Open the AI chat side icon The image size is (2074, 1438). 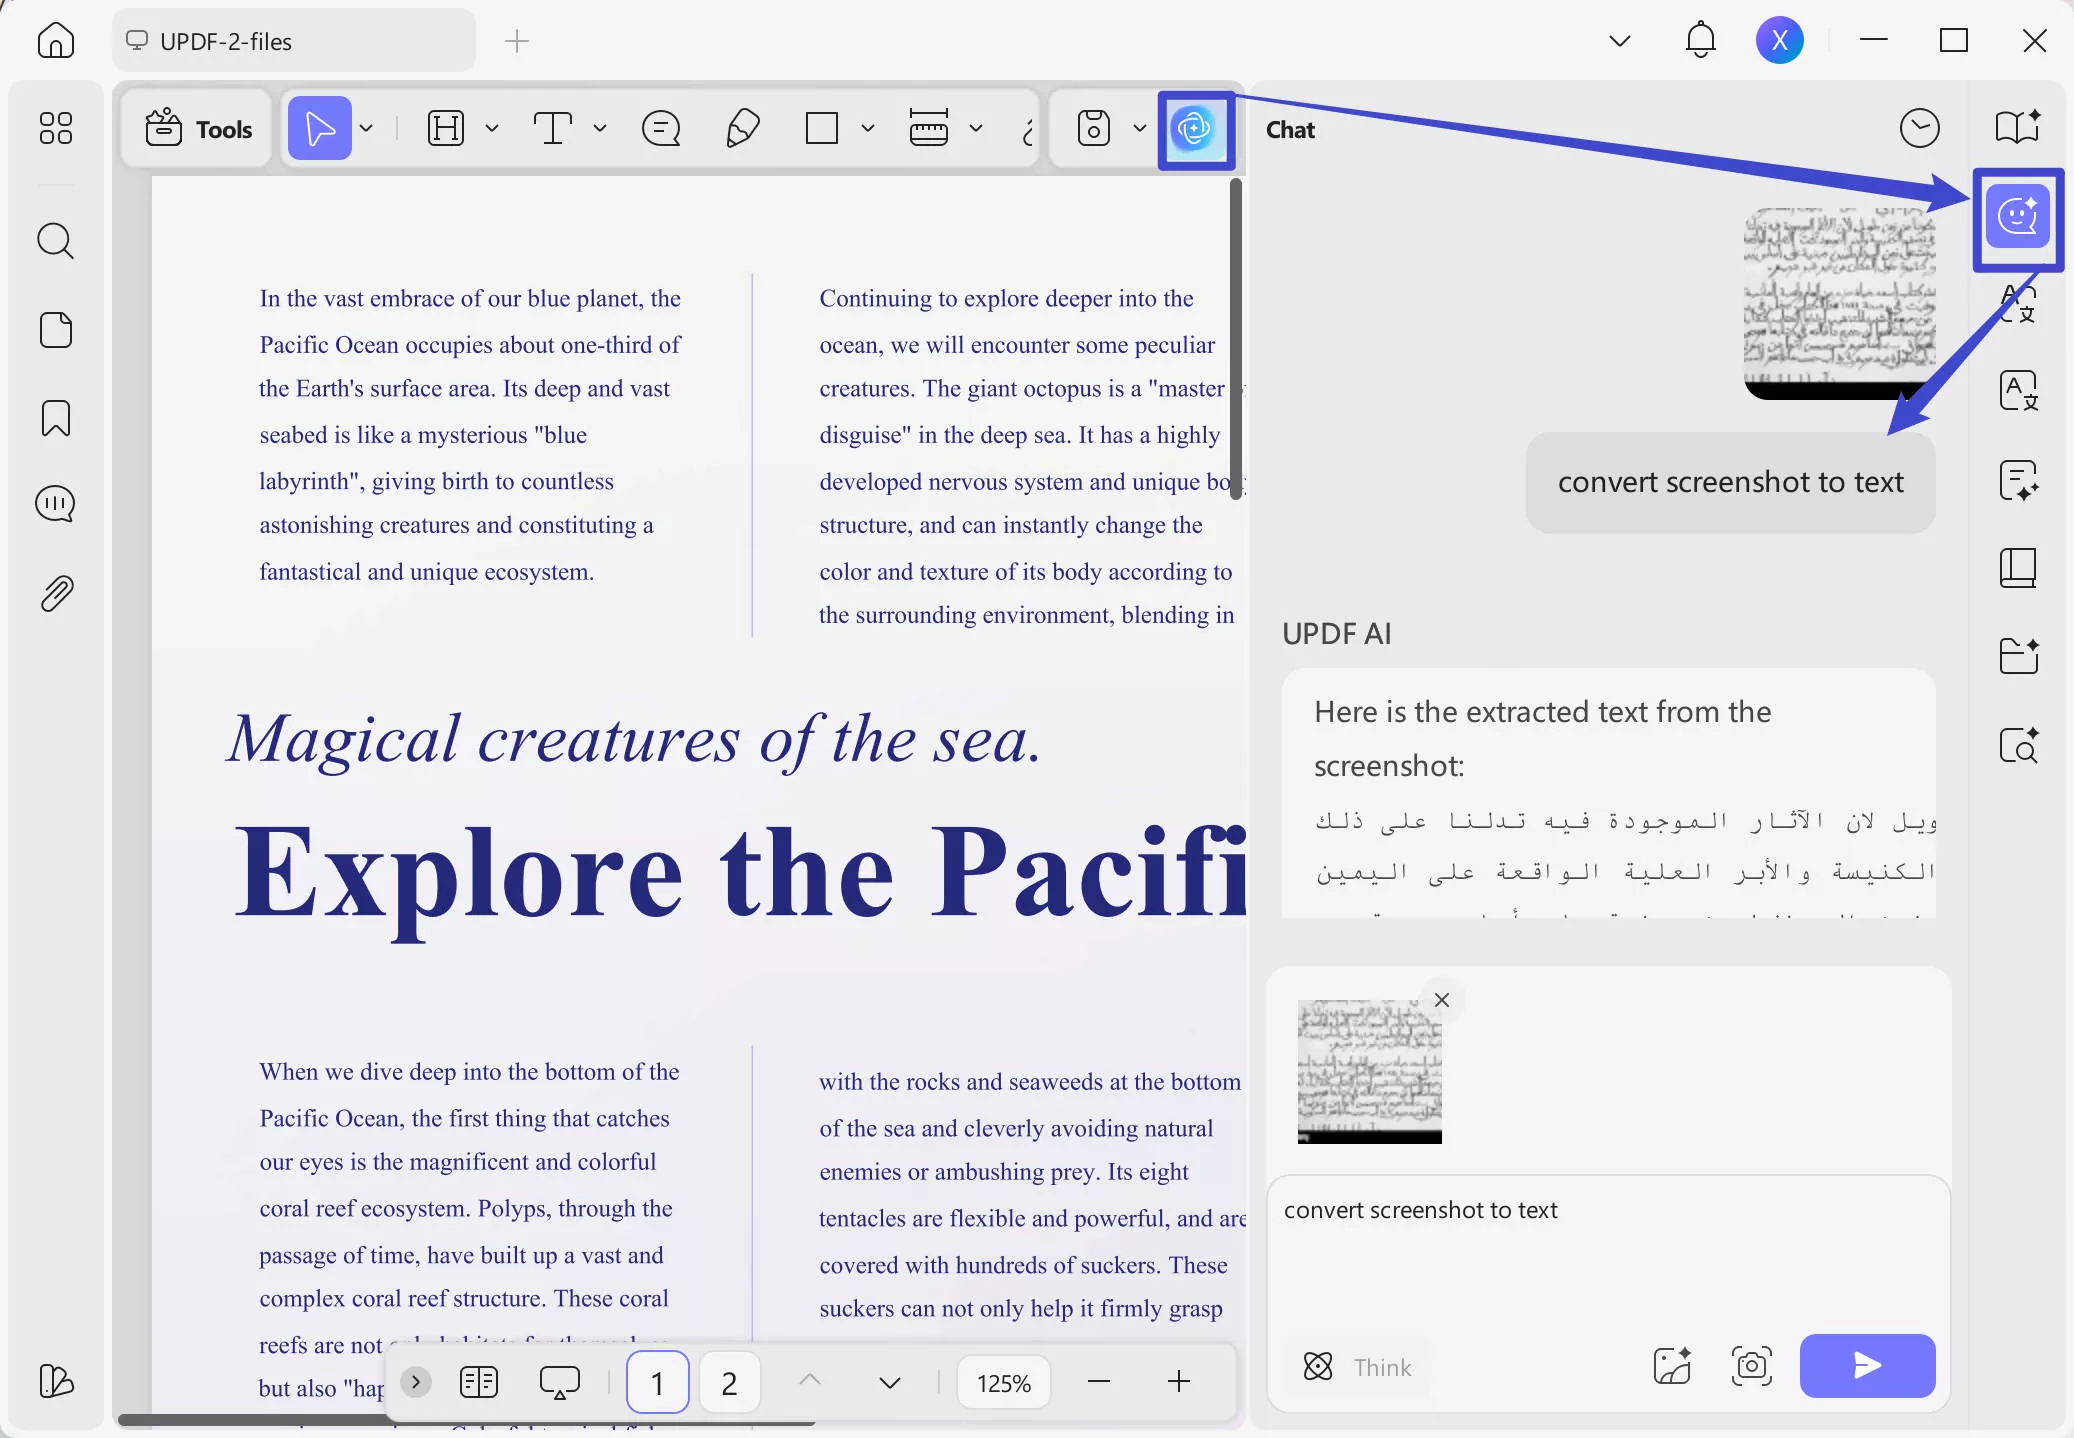coord(2017,217)
